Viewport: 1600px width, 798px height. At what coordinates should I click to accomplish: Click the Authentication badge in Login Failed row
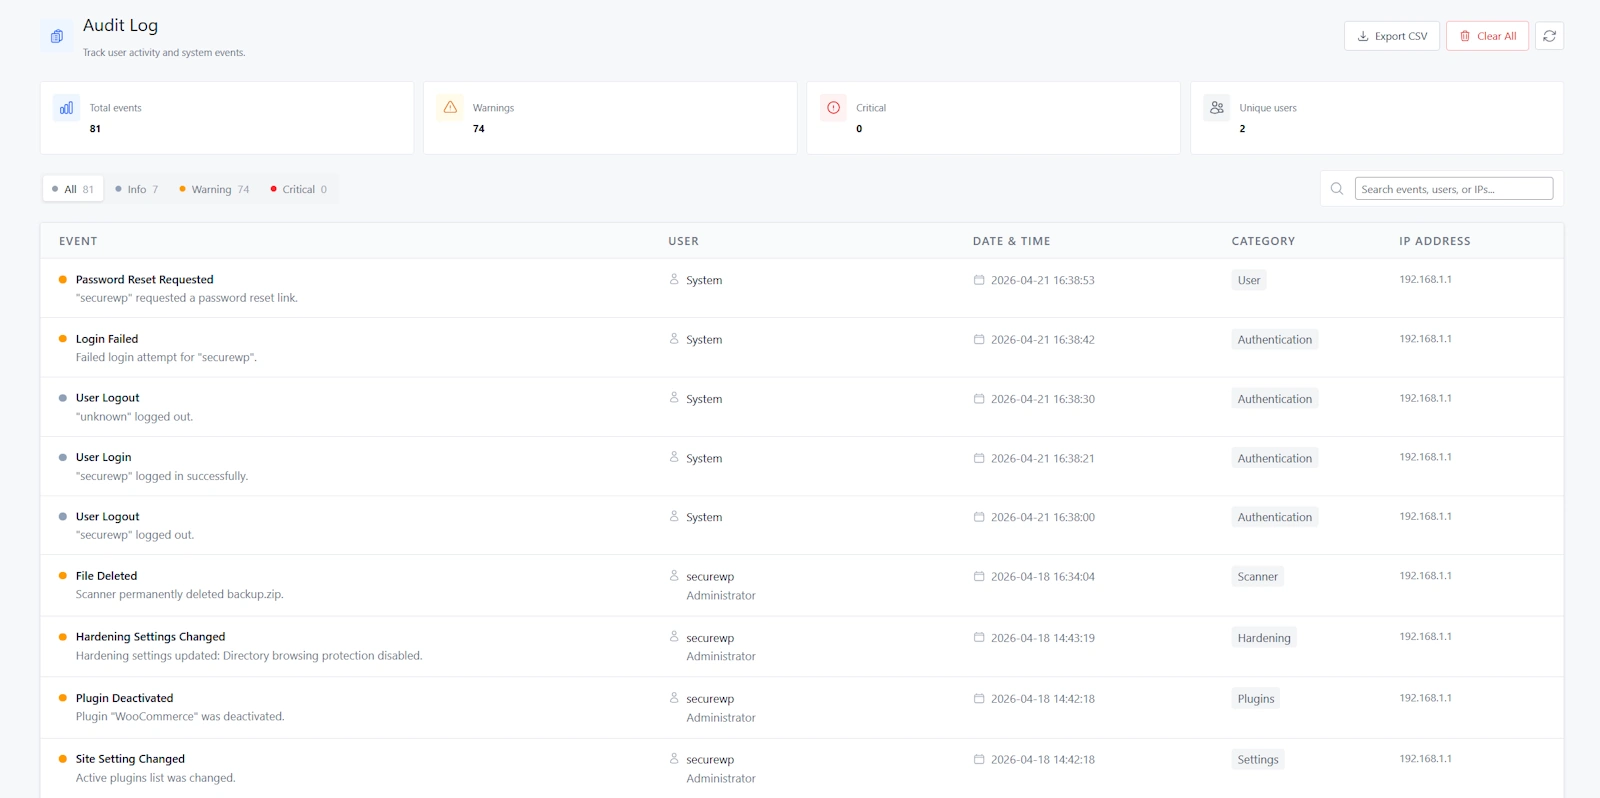click(1275, 339)
